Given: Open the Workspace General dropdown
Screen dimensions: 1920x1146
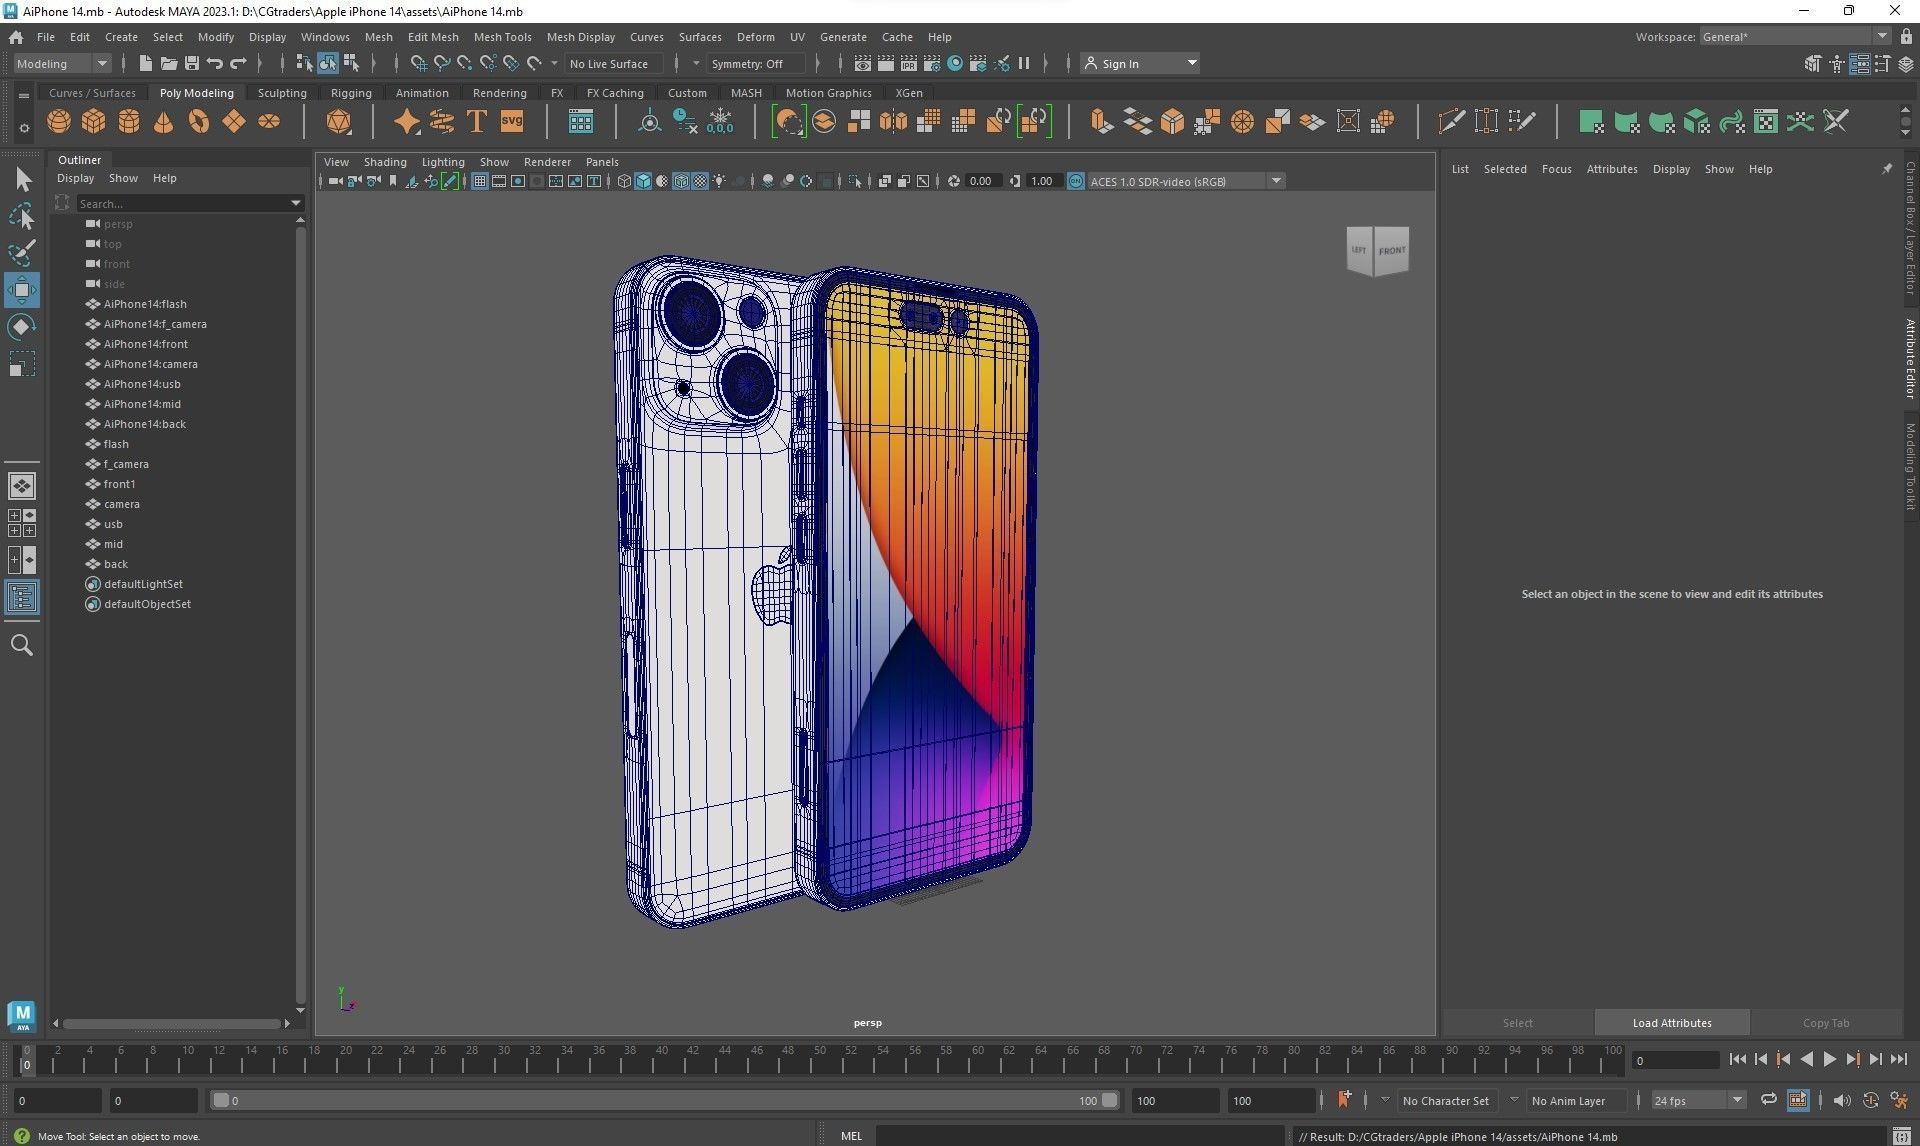Looking at the screenshot, I should 1795,37.
